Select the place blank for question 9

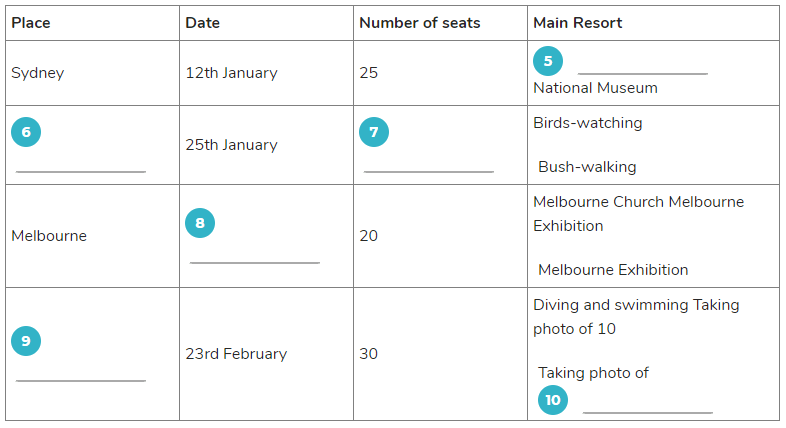click(x=81, y=380)
